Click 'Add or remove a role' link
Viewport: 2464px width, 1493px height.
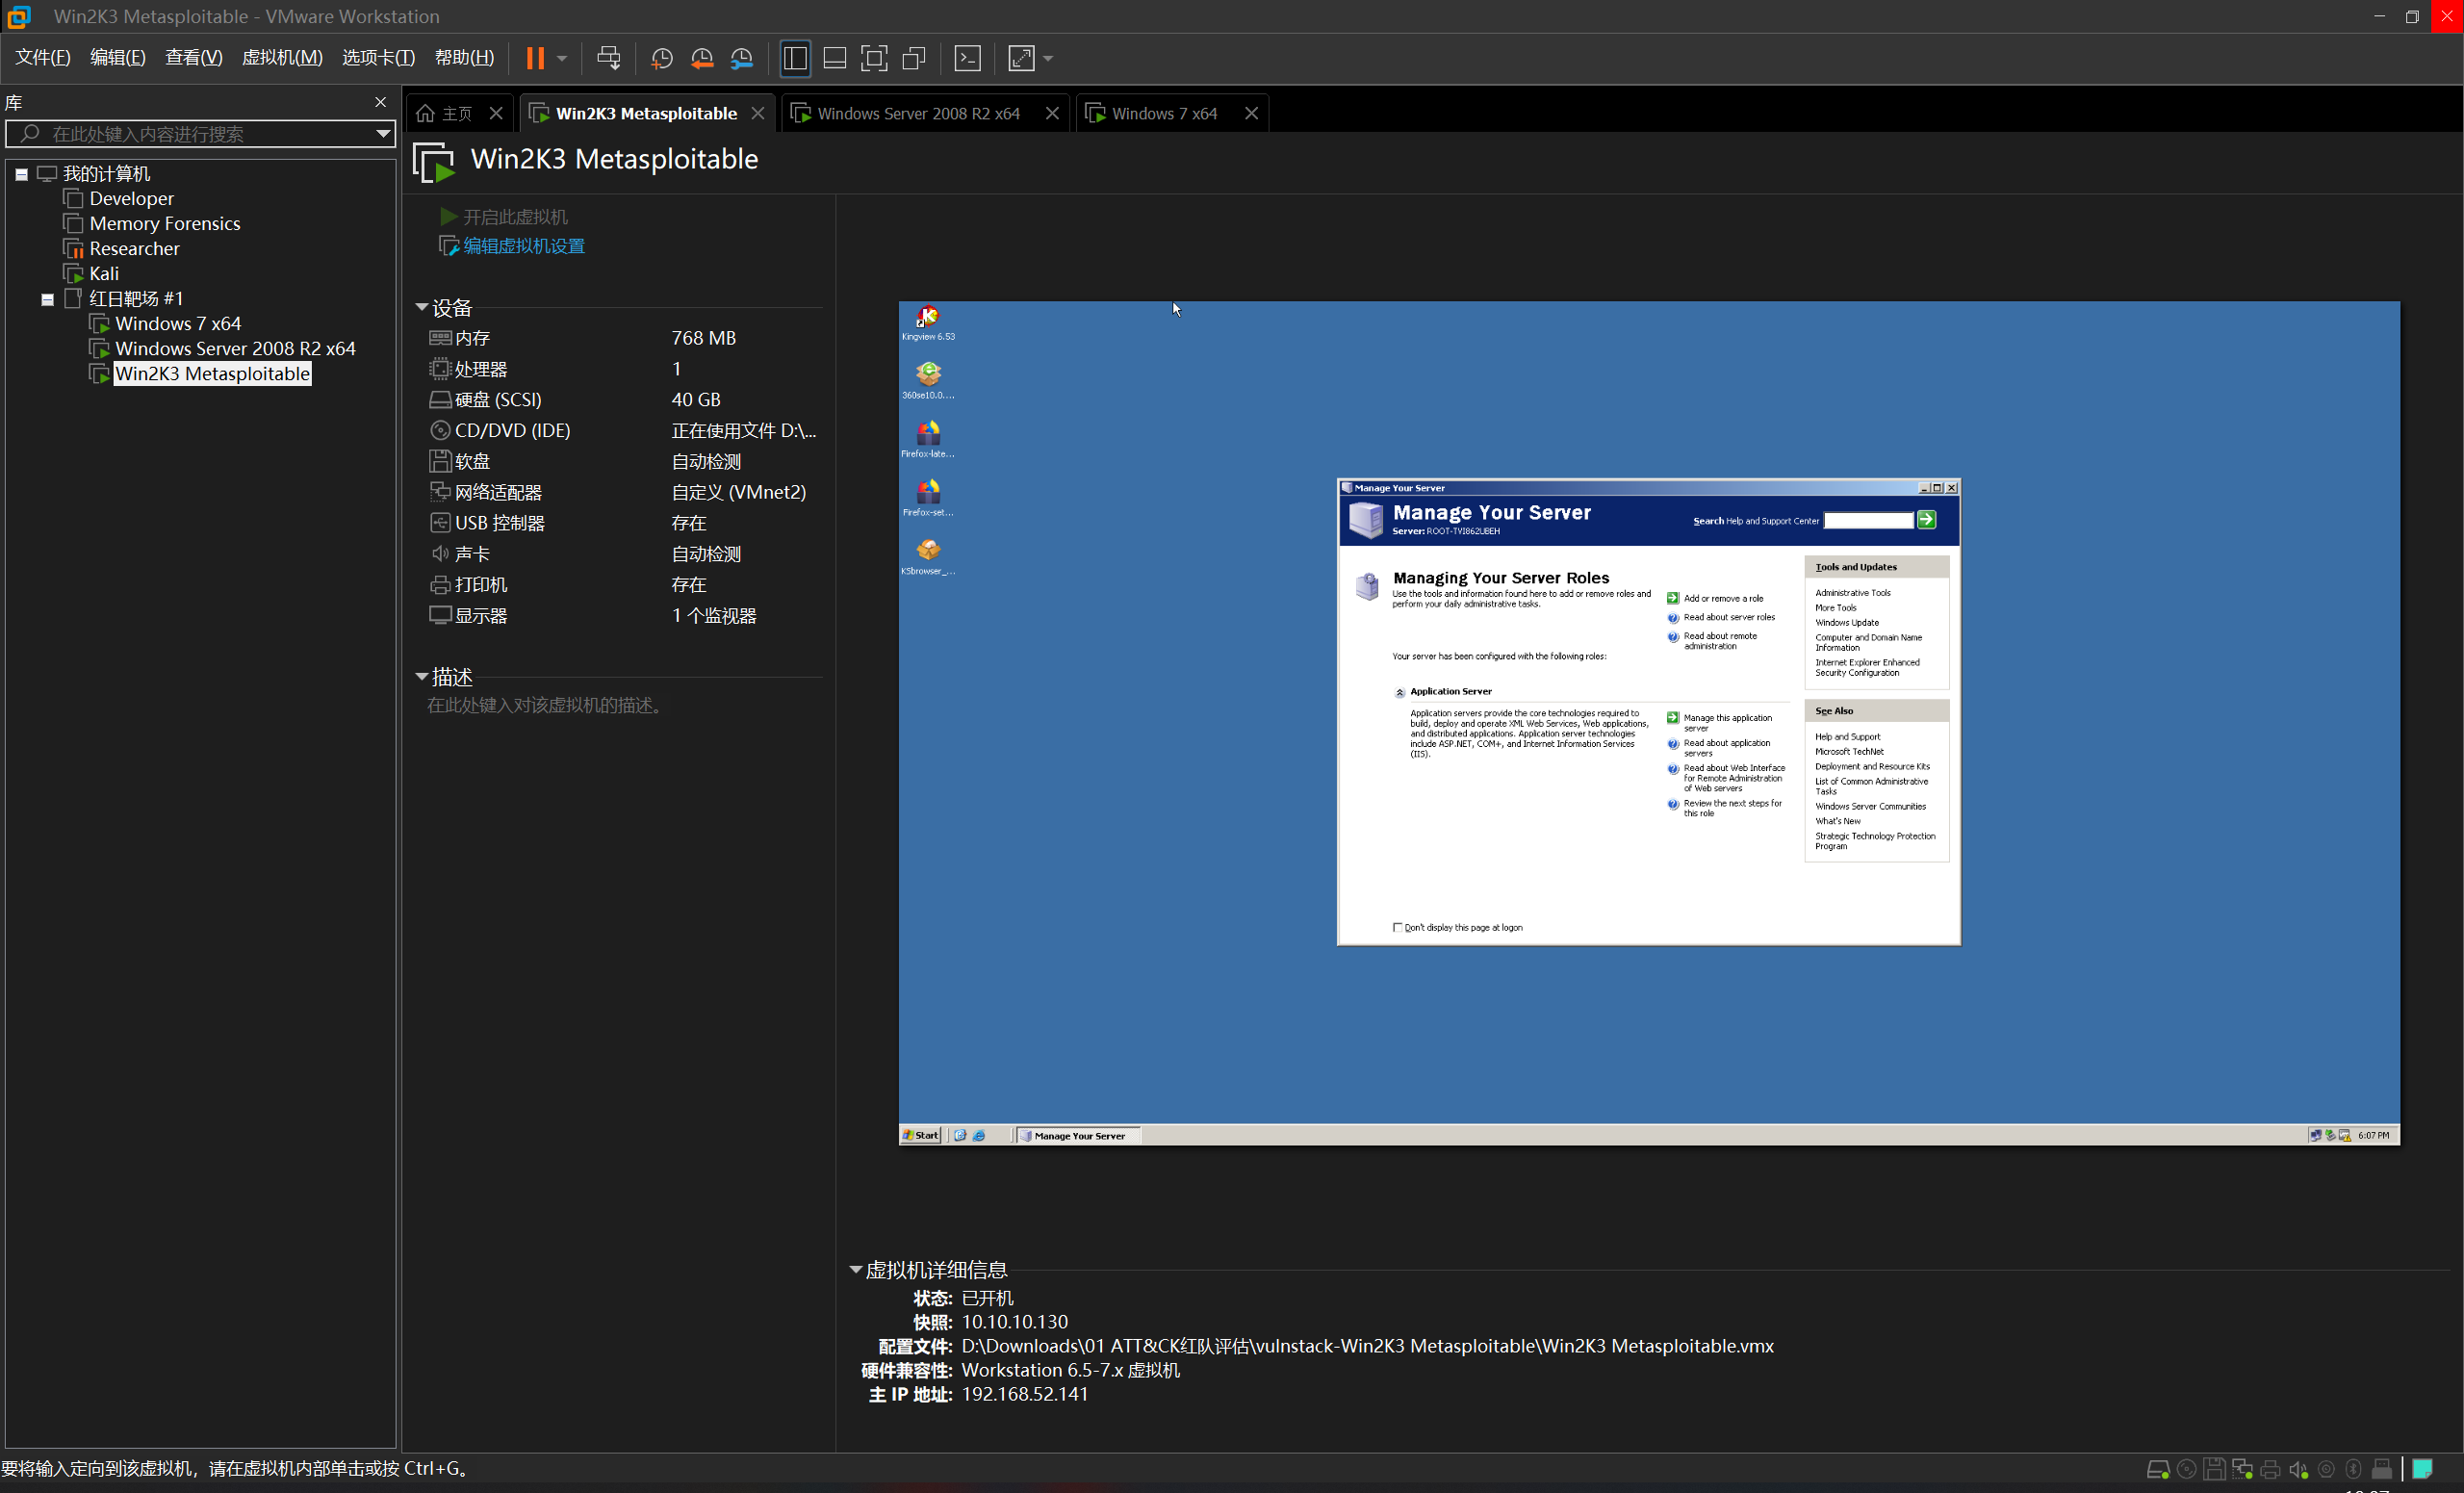click(1723, 598)
